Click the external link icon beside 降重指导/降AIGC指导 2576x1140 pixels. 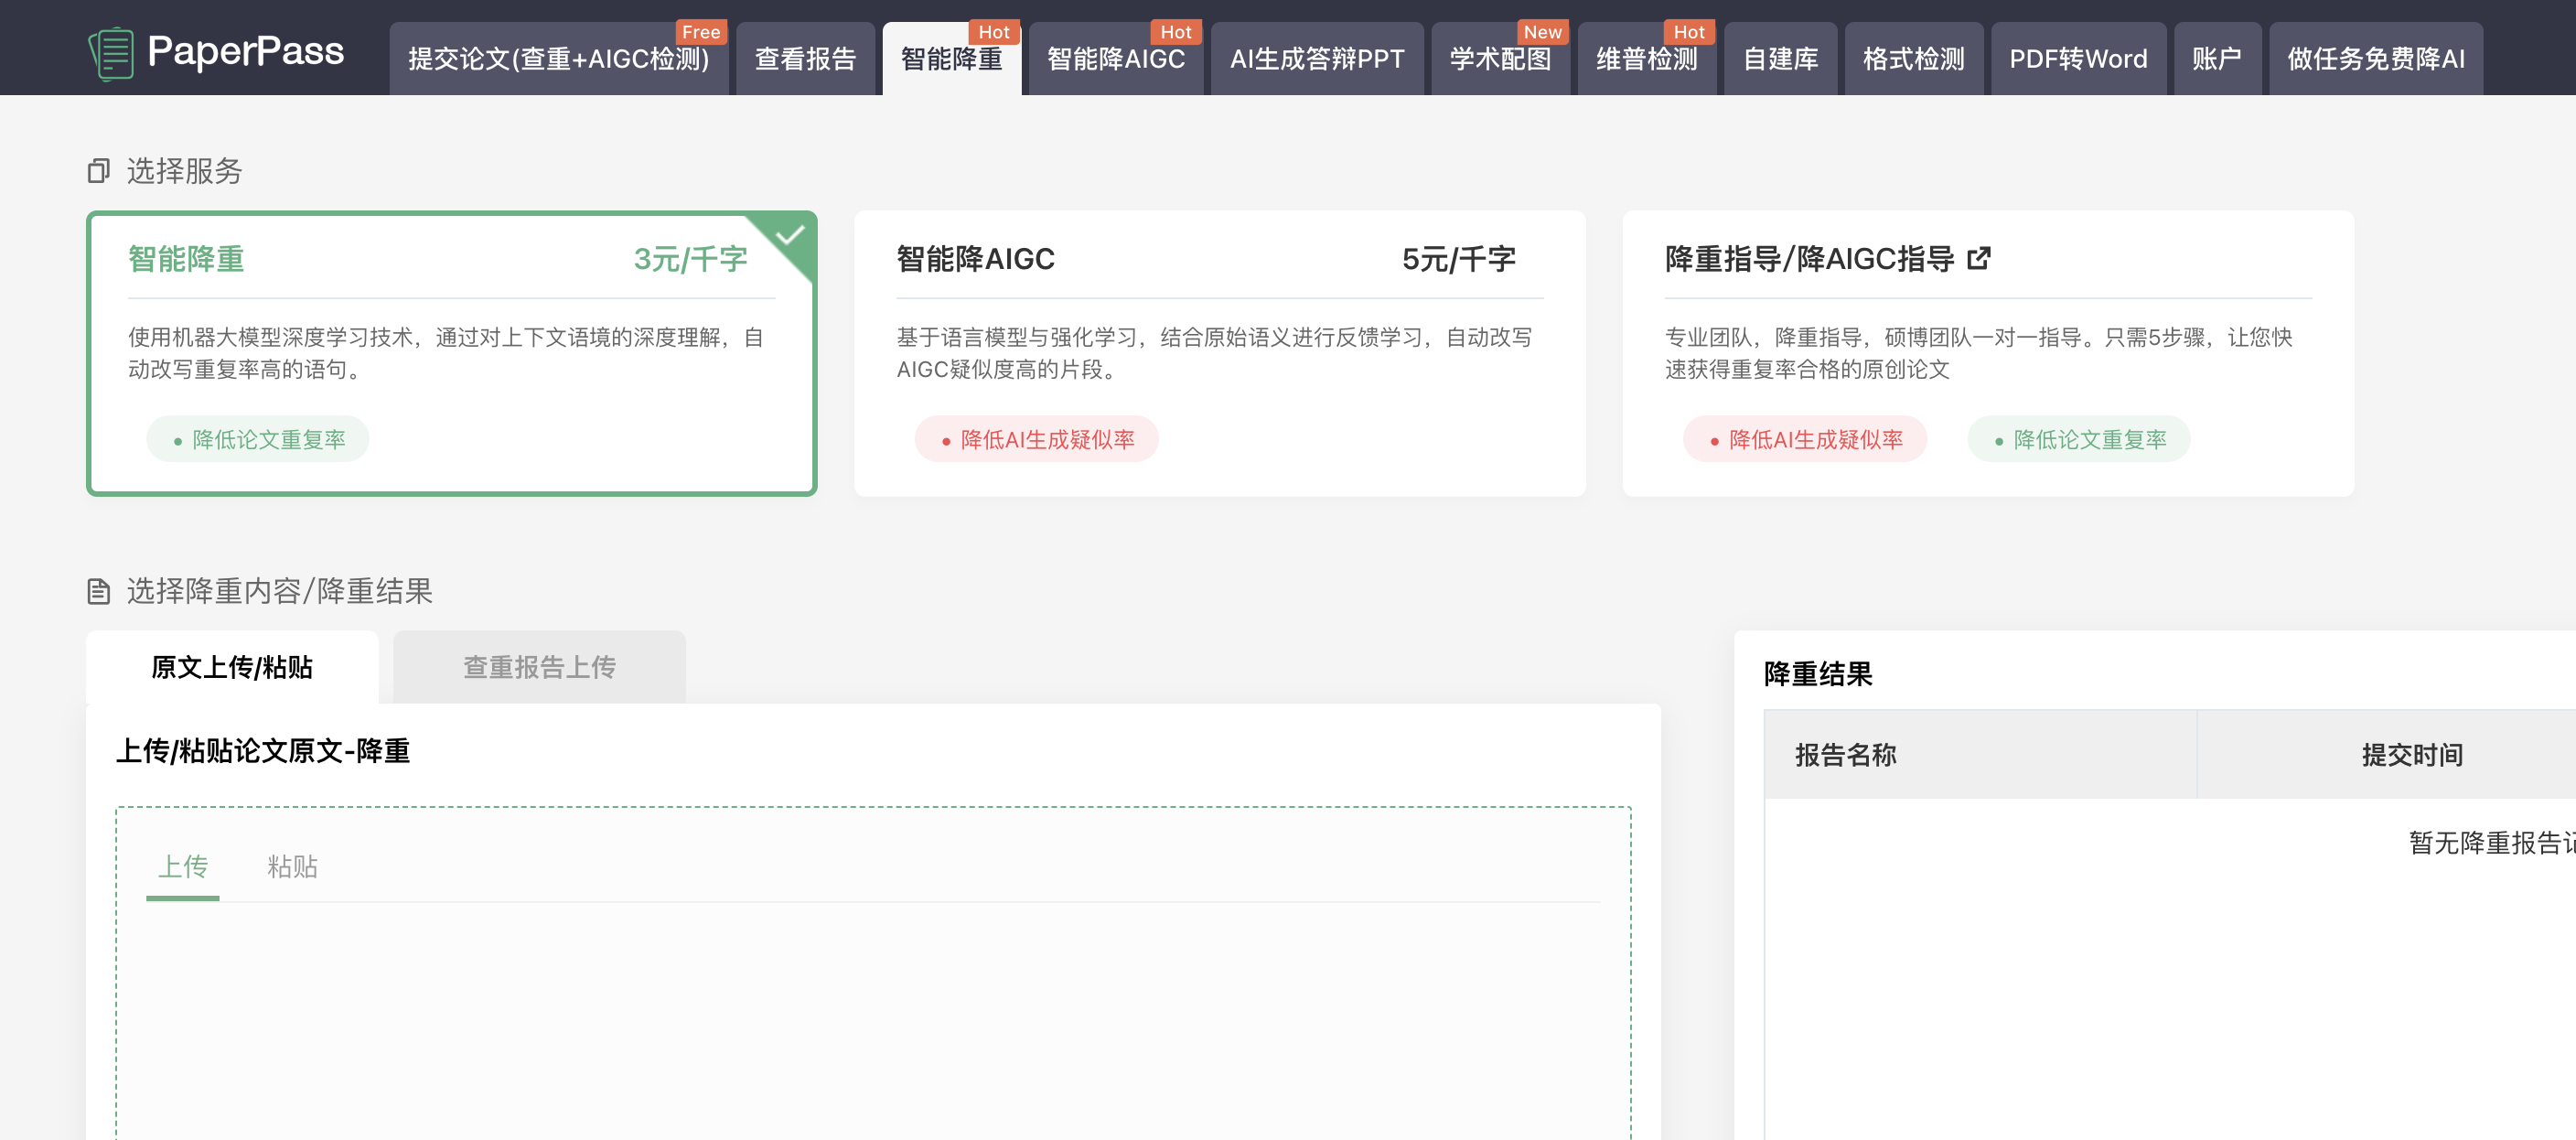point(1979,259)
